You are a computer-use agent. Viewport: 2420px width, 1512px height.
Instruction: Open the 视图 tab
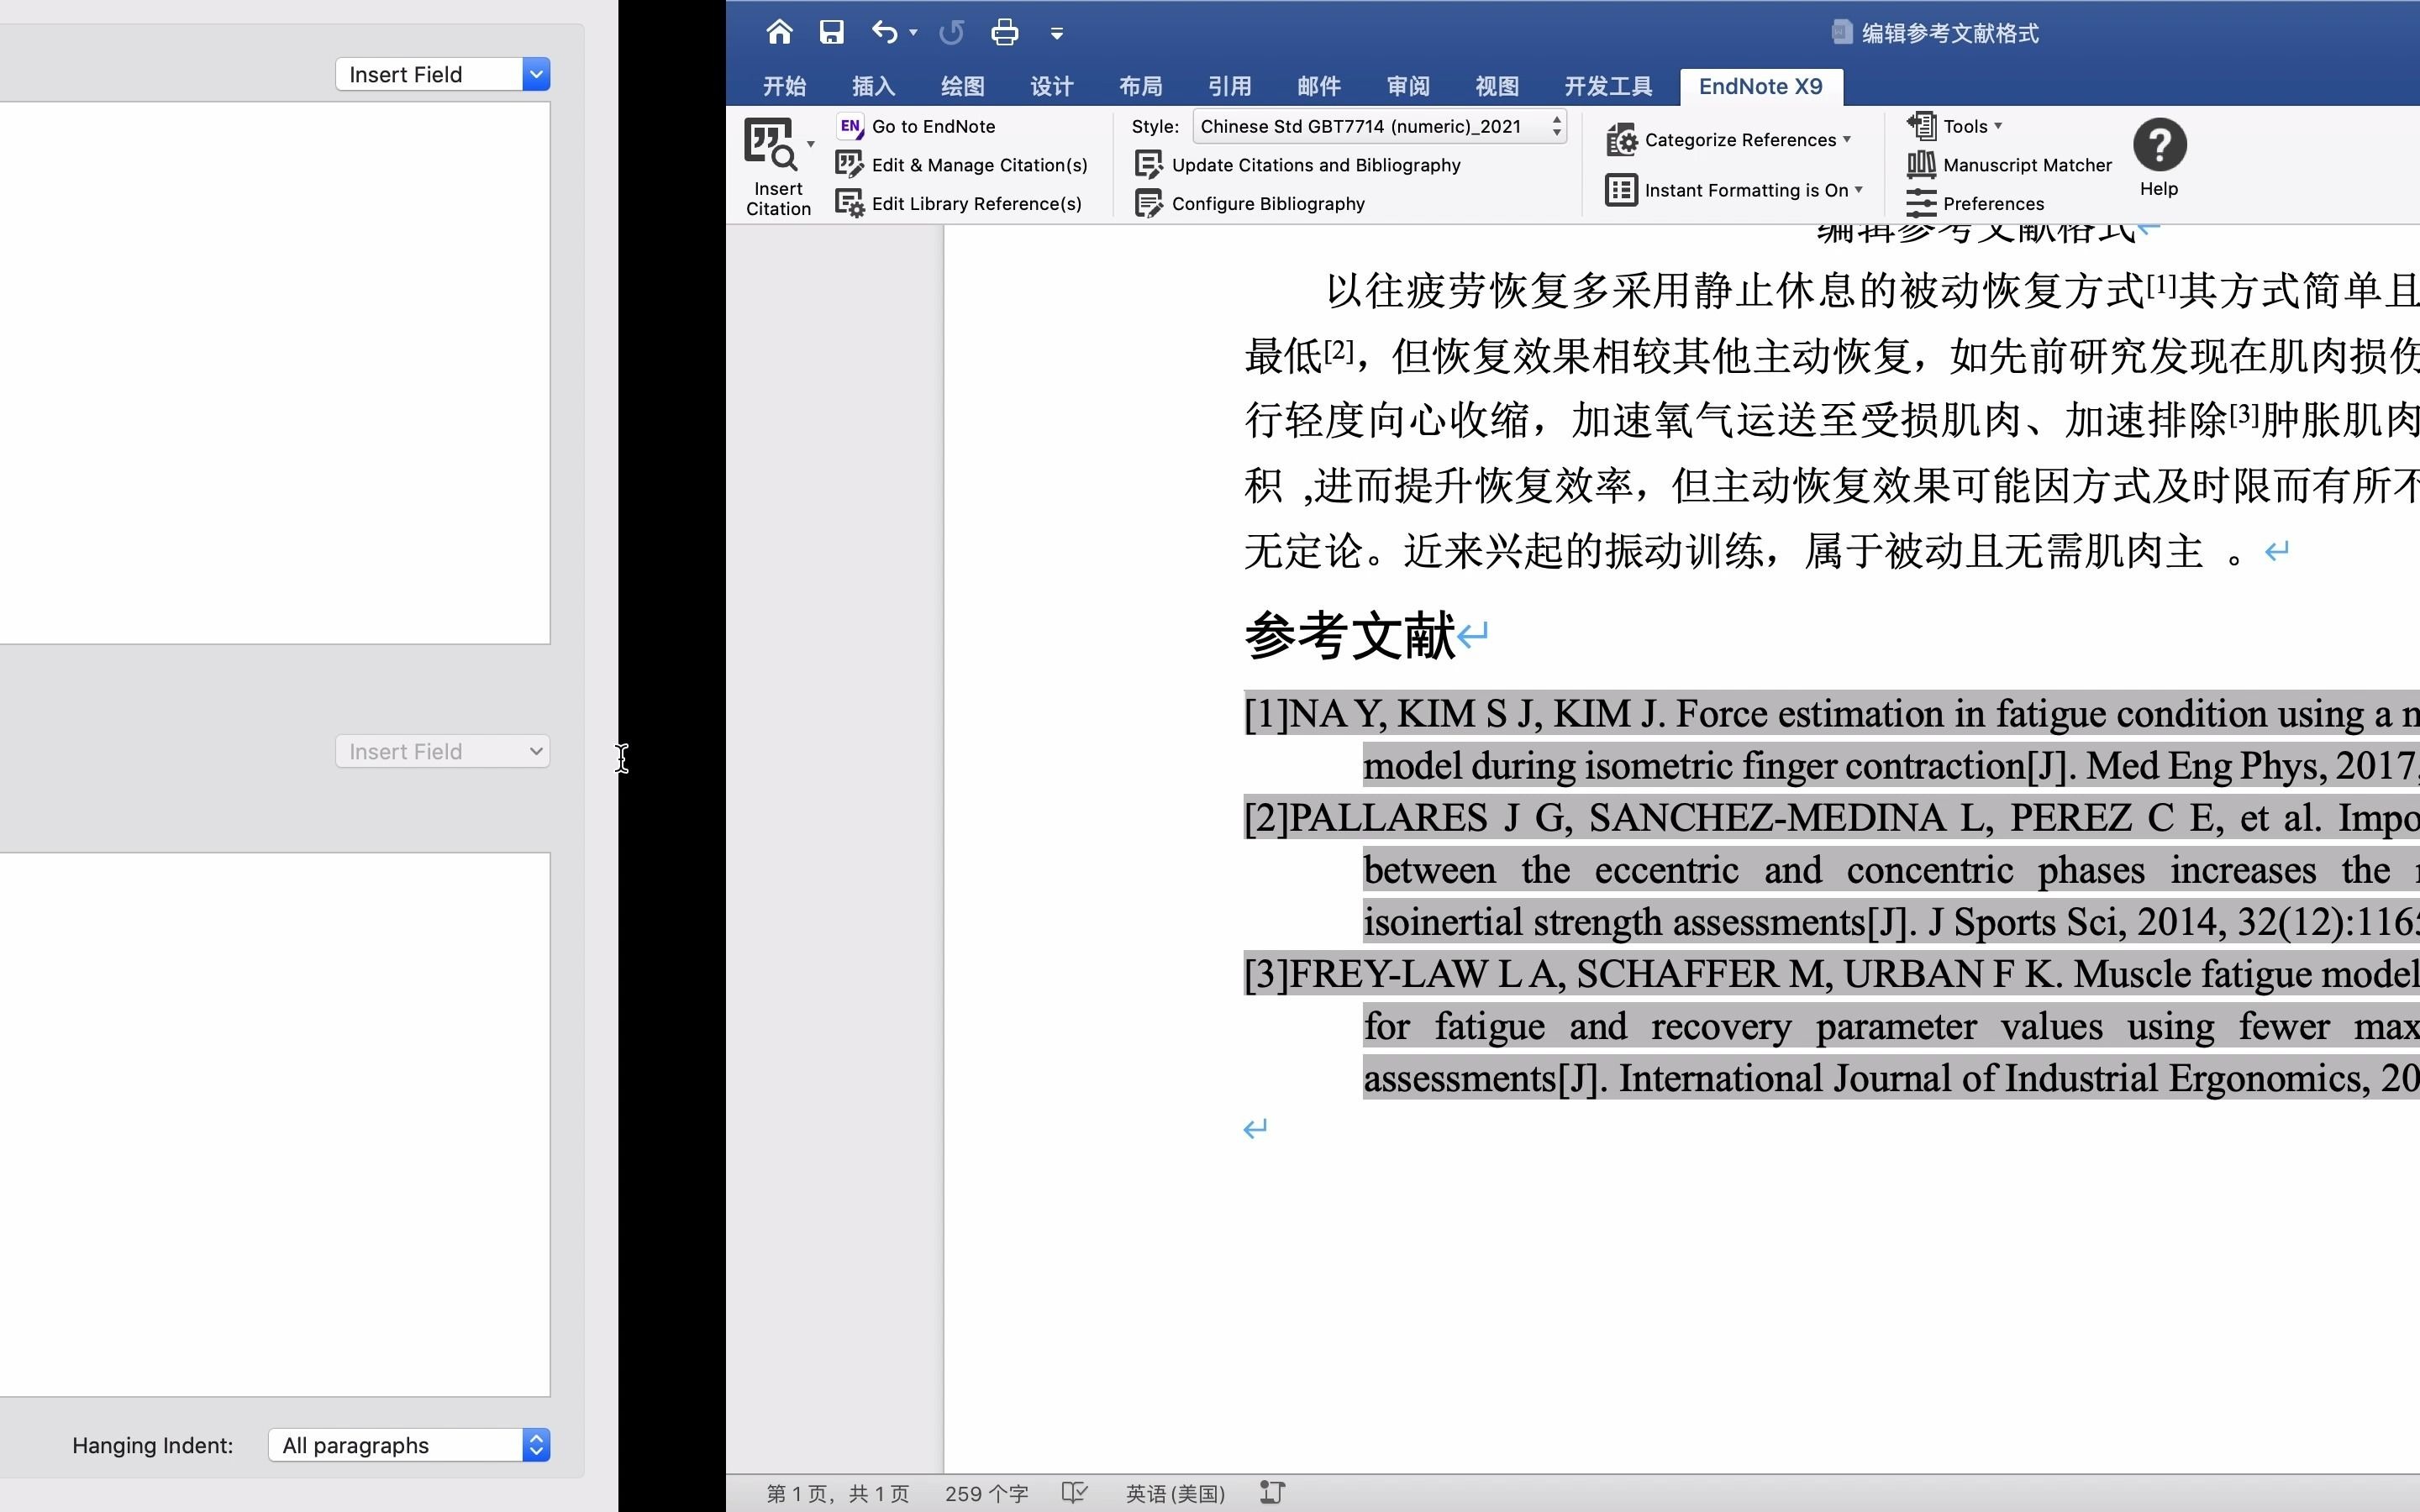[x=1497, y=86]
